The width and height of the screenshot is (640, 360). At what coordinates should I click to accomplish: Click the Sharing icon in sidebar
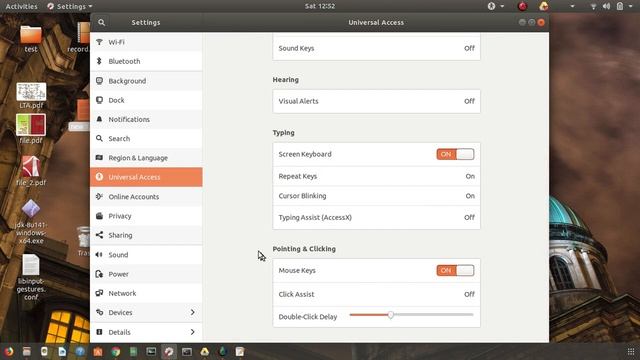pos(99,235)
